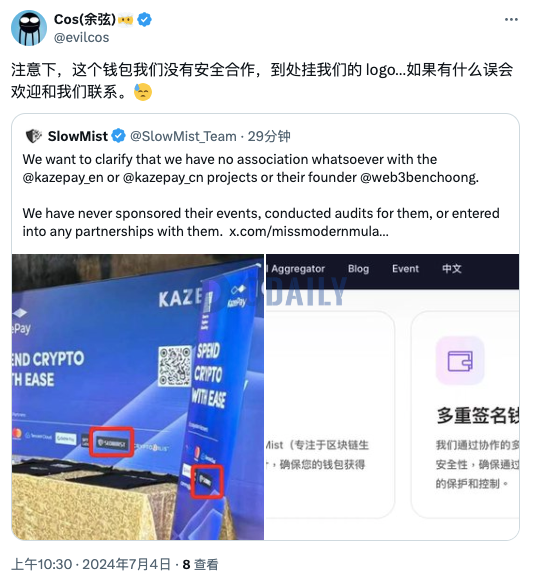The width and height of the screenshot is (534, 584).
Task: Click the Cos(余弦) display name
Action: point(85,19)
